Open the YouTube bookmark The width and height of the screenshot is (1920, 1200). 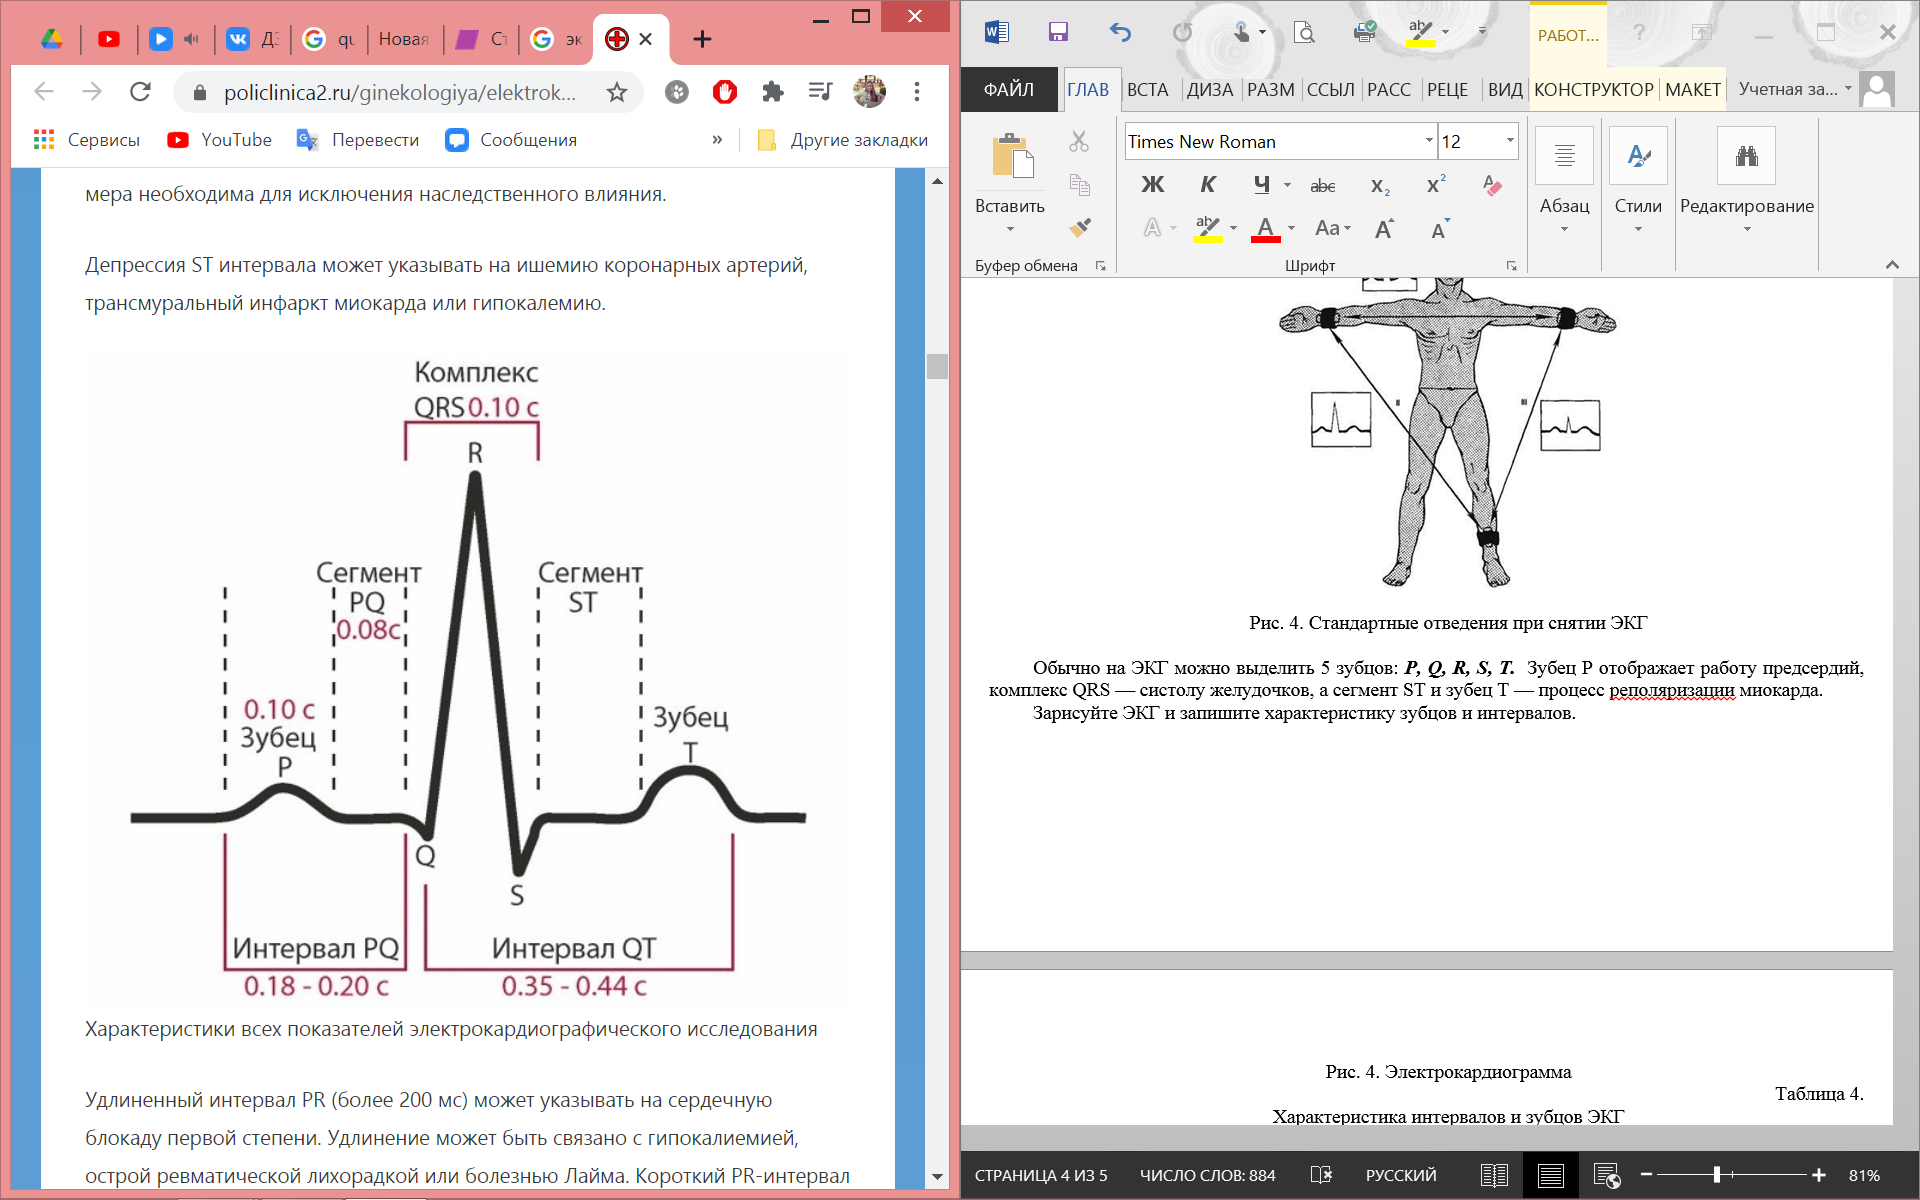coord(220,140)
